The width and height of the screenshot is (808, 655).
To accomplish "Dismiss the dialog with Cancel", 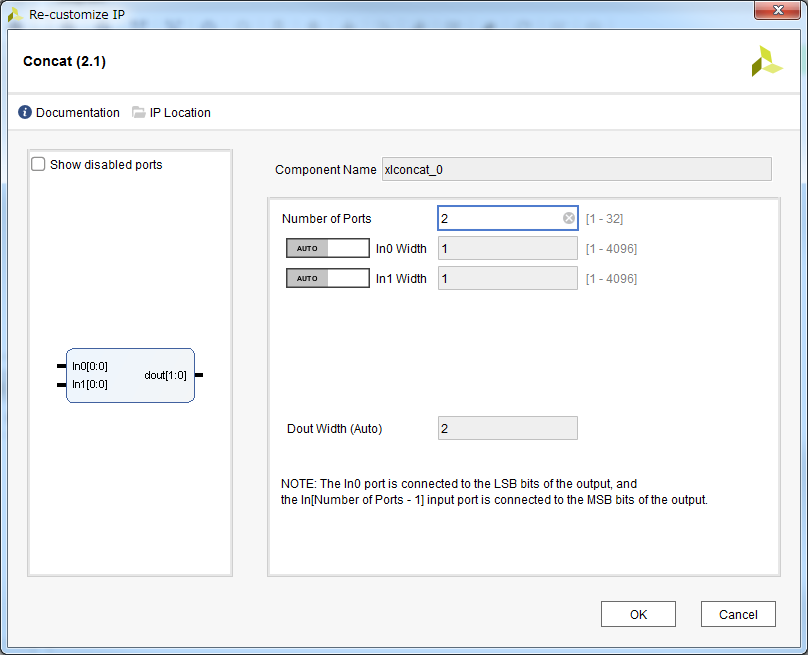I will click(738, 613).
